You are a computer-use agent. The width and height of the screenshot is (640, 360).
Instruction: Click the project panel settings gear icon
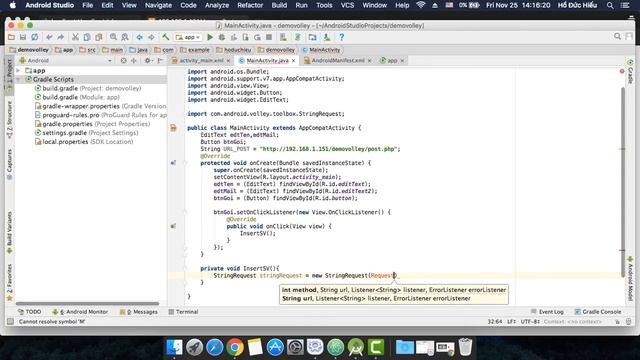pyautogui.click(x=147, y=60)
